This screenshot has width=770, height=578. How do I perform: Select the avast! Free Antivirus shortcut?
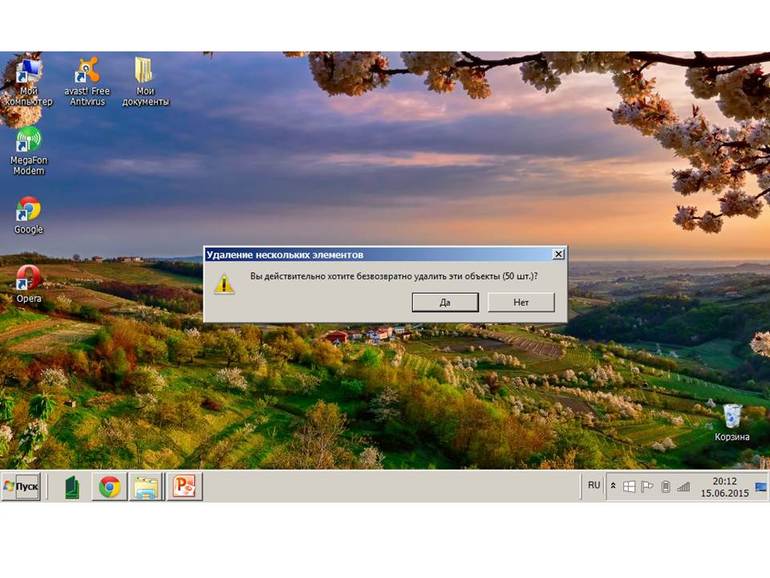[87, 82]
